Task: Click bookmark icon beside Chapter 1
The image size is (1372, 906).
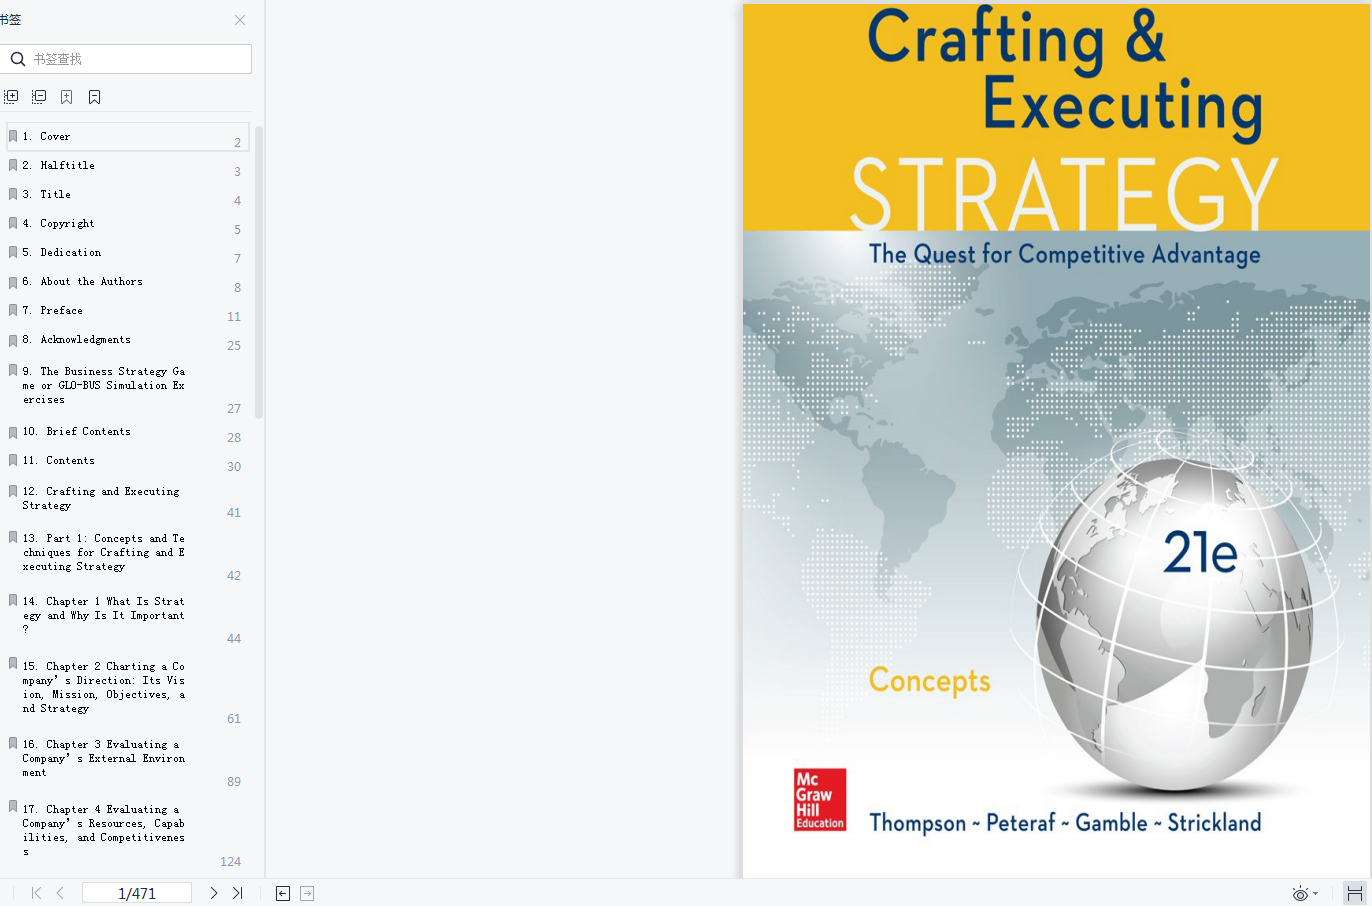Action: click(13, 600)
